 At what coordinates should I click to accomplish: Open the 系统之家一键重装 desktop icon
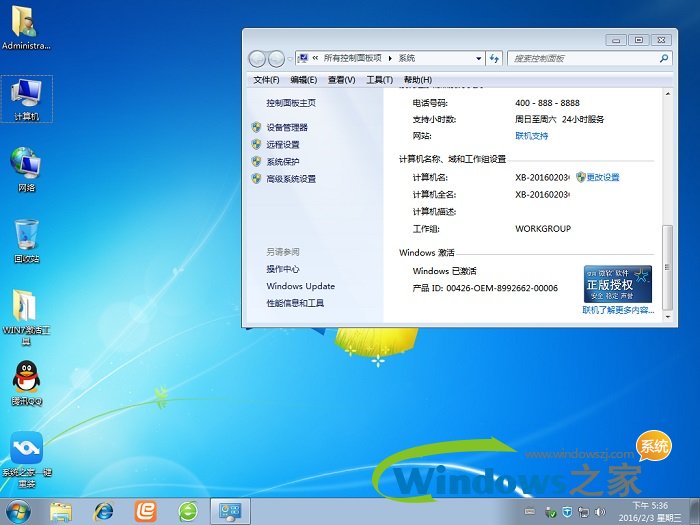(26, 459)
